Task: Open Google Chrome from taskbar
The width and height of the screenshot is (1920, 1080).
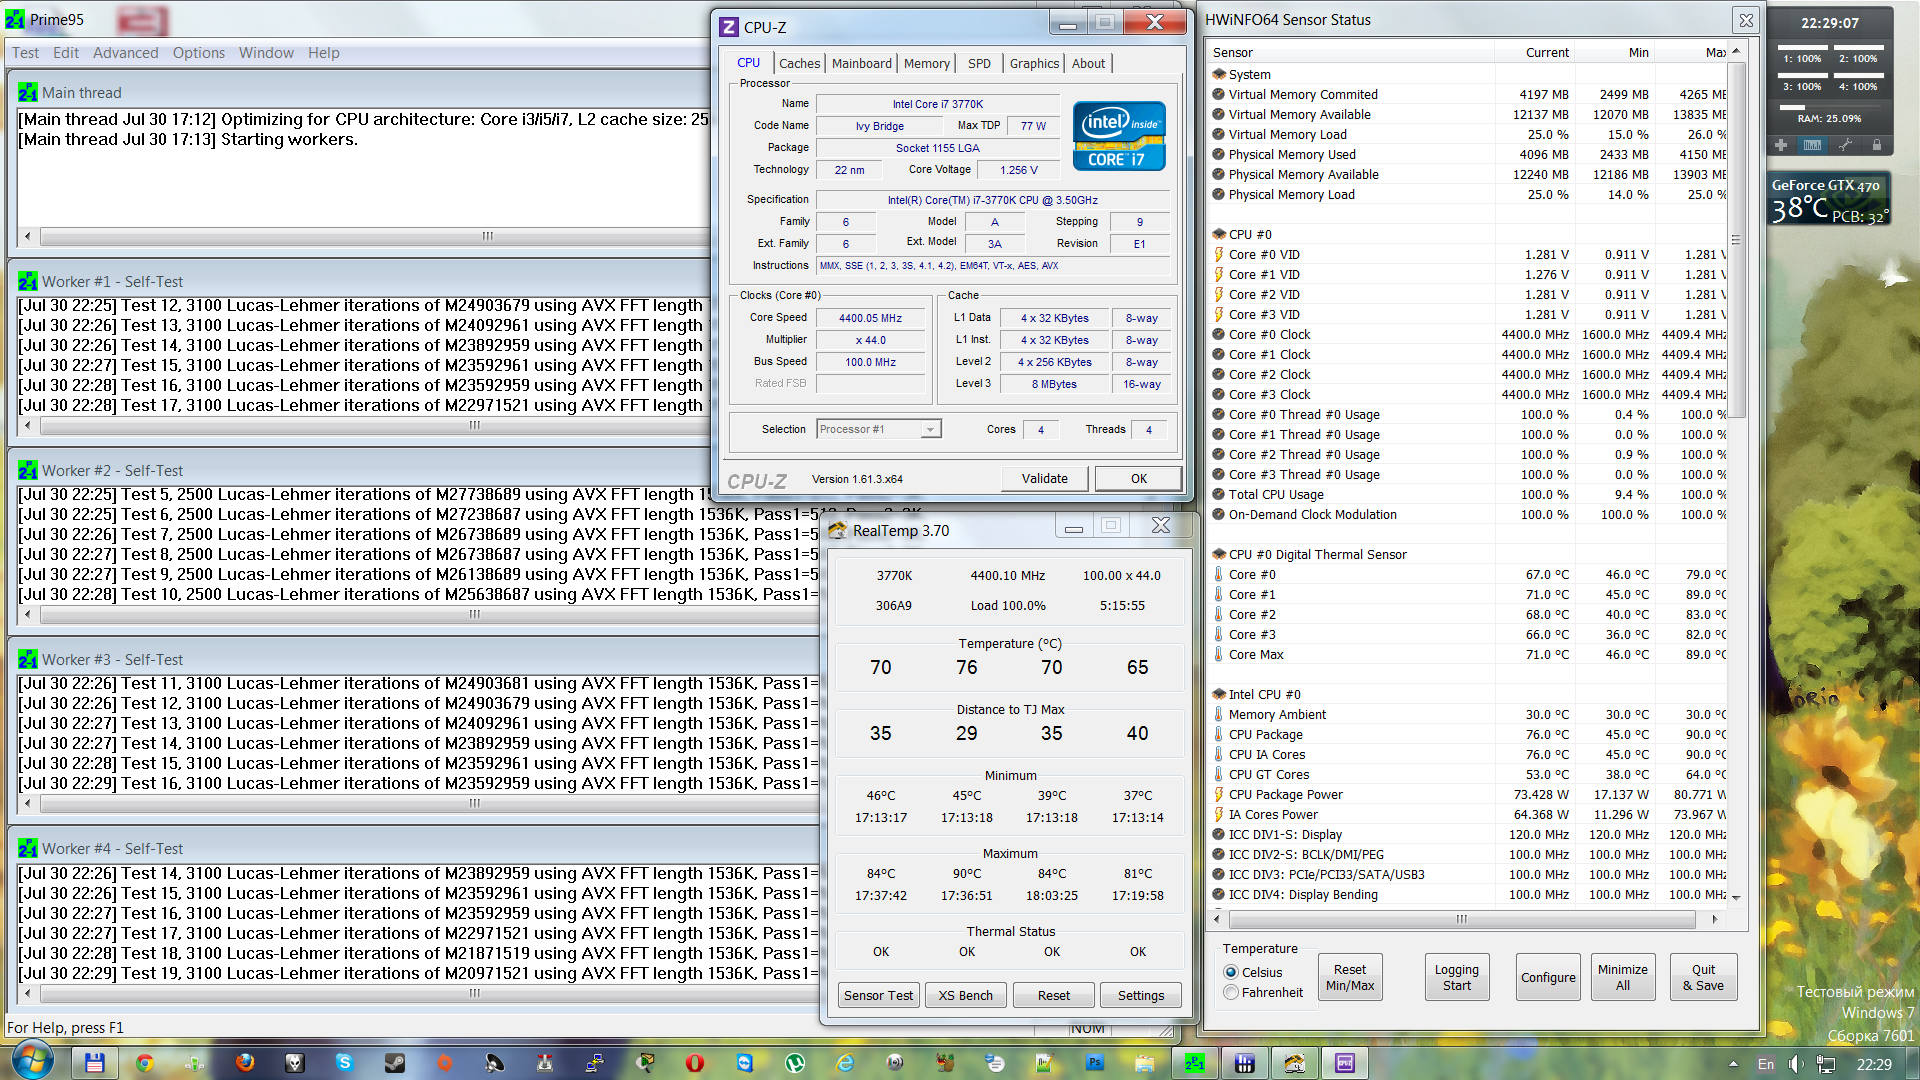Action: click(x=145, y=1063)
